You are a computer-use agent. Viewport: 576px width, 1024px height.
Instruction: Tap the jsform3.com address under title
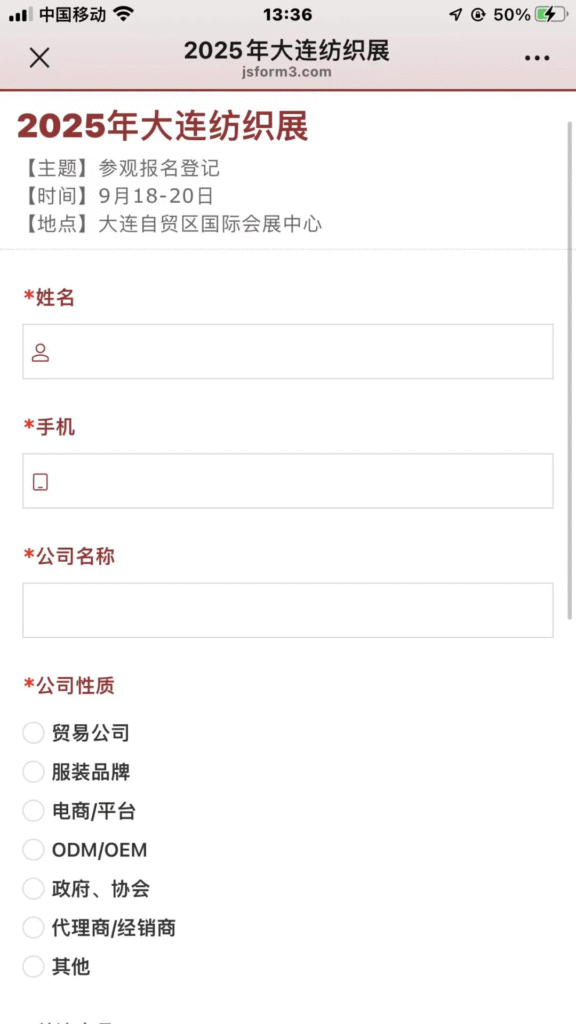287,72
